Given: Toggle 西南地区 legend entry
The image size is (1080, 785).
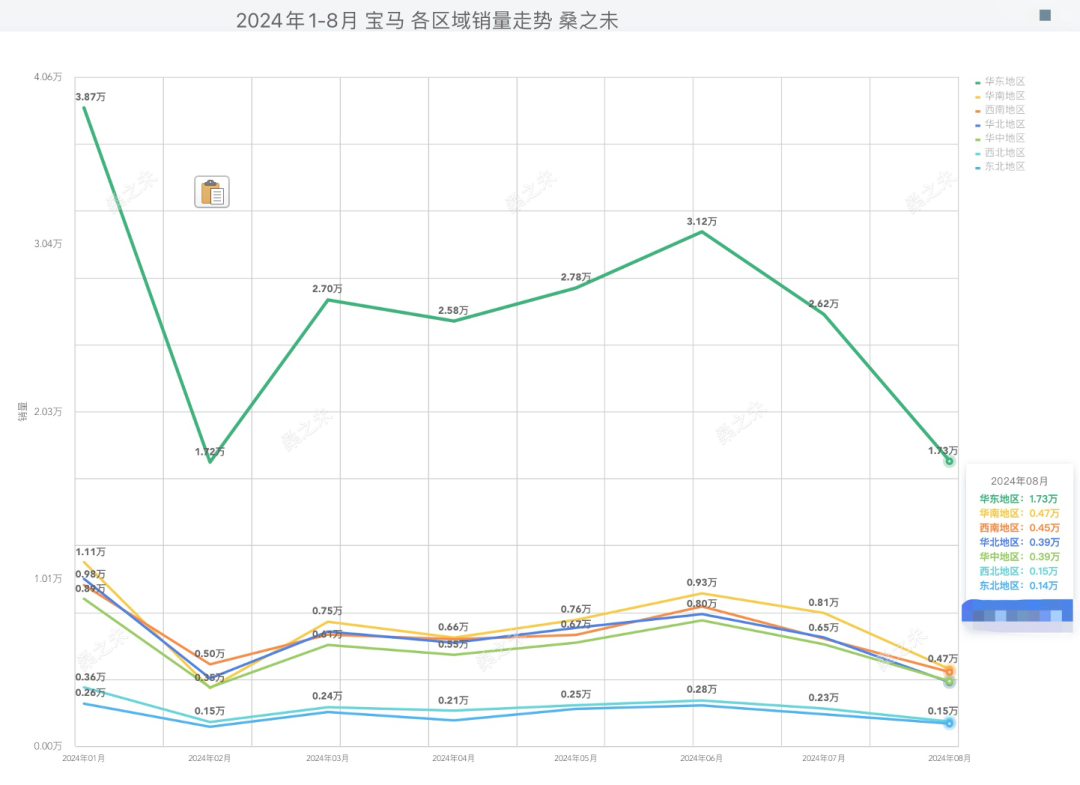Looking at the screenshot, I should click(1004, 109).
